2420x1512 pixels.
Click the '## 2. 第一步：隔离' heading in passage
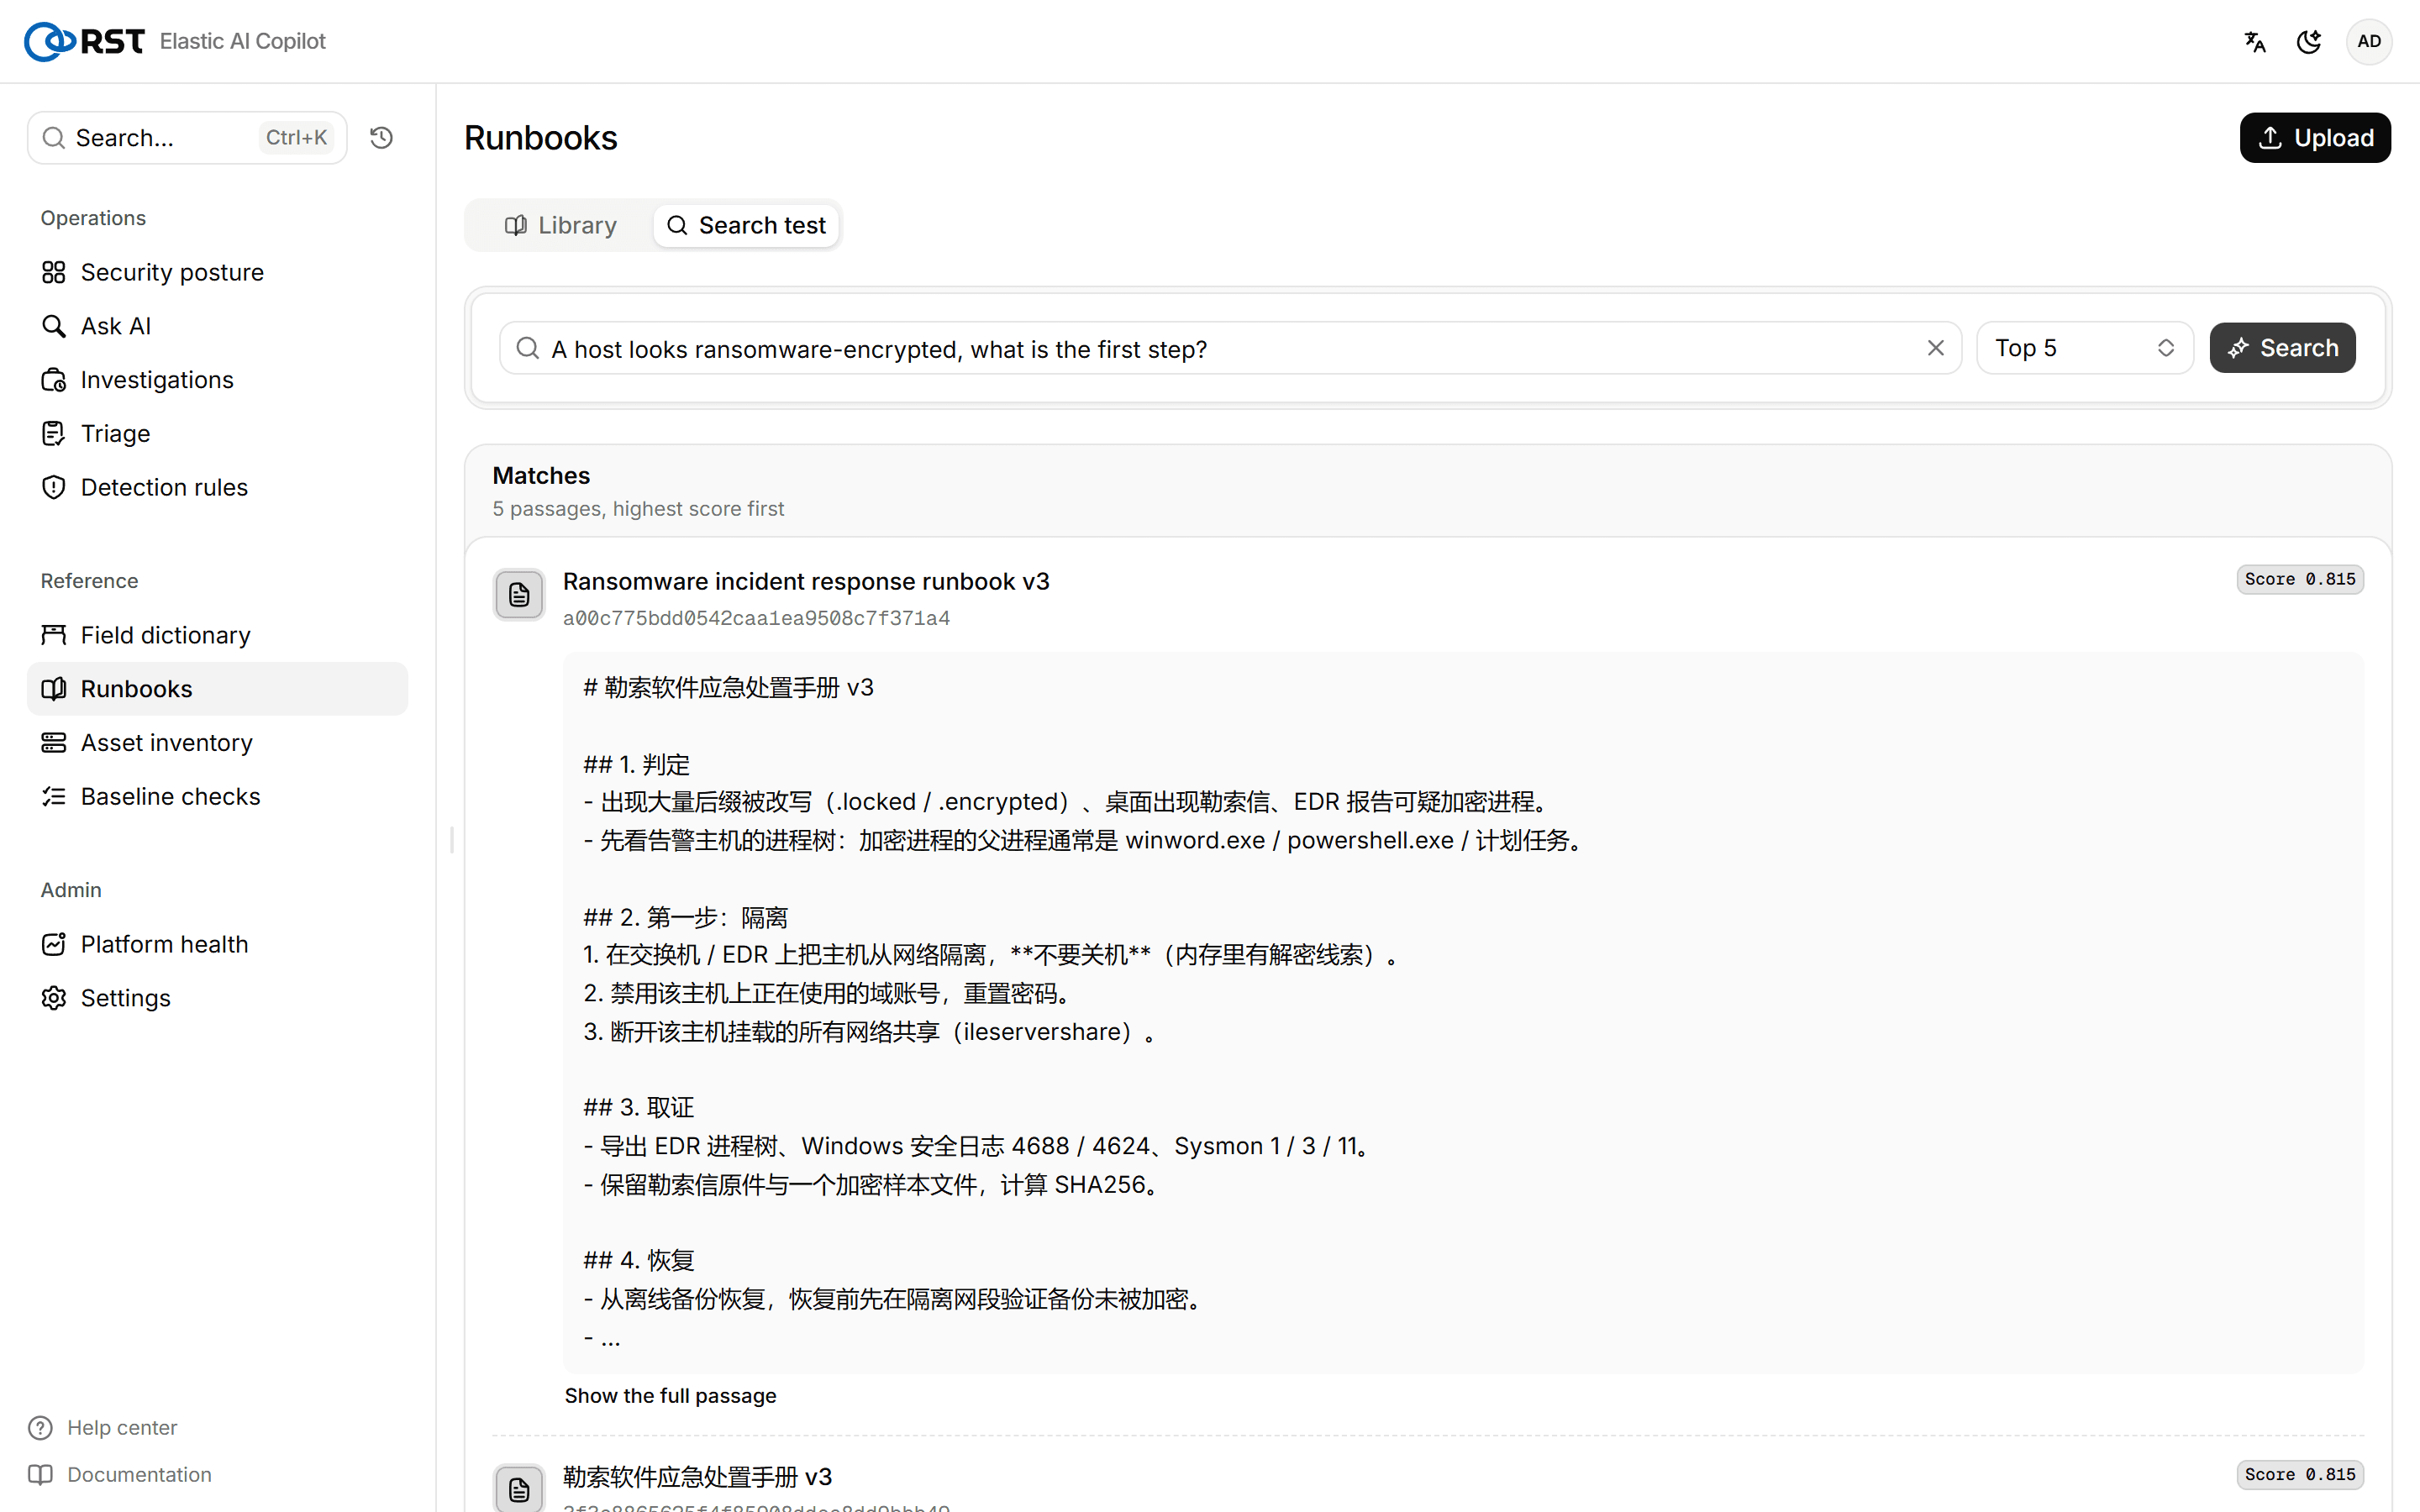[686, 917]
